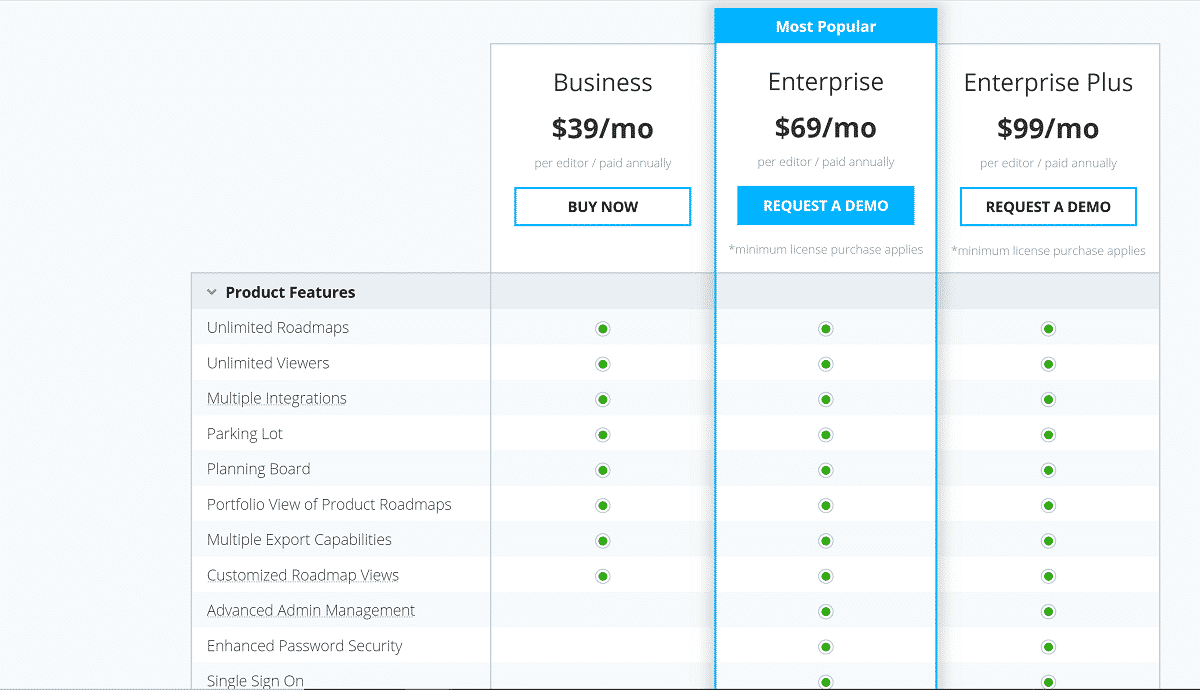The width and height of the screenshot is (1200, 690).
Task: Select the Enterprise Plus plan heading
Action: 1048,82
